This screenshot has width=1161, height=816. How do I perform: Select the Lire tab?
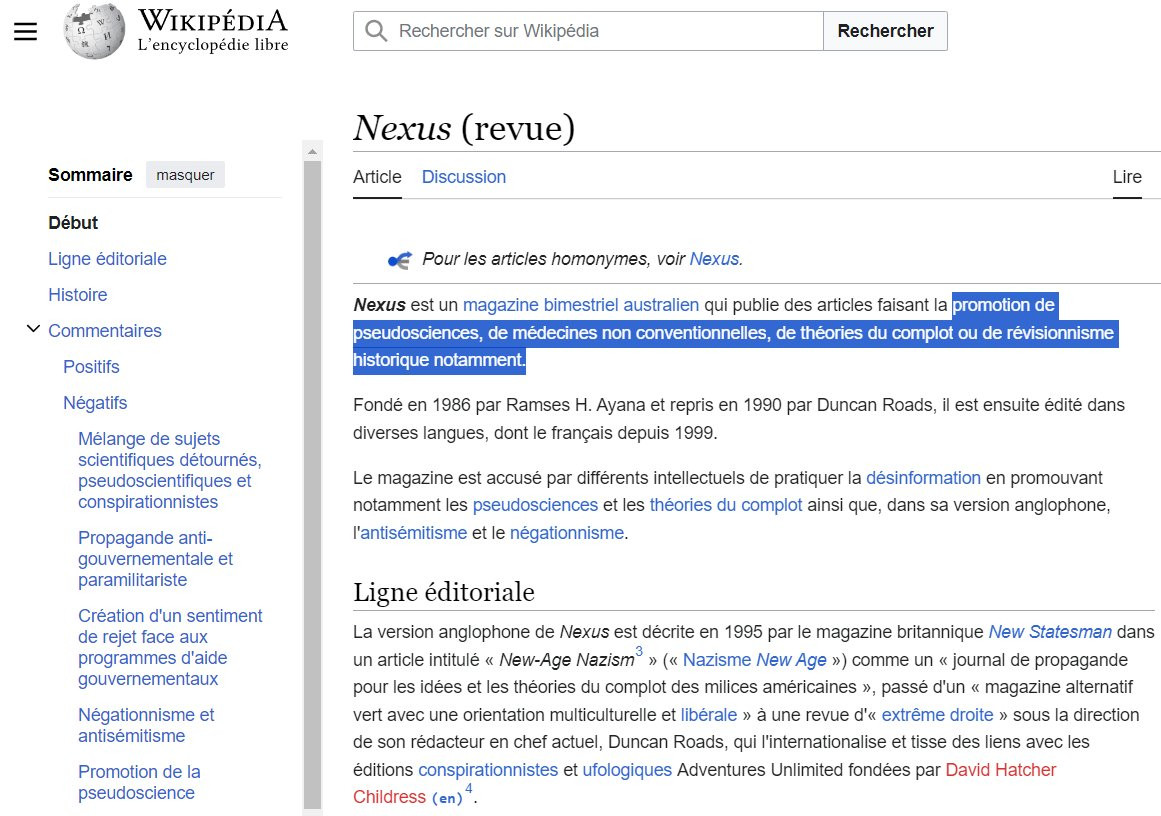pyautogui.click(x=1127, y=177)
